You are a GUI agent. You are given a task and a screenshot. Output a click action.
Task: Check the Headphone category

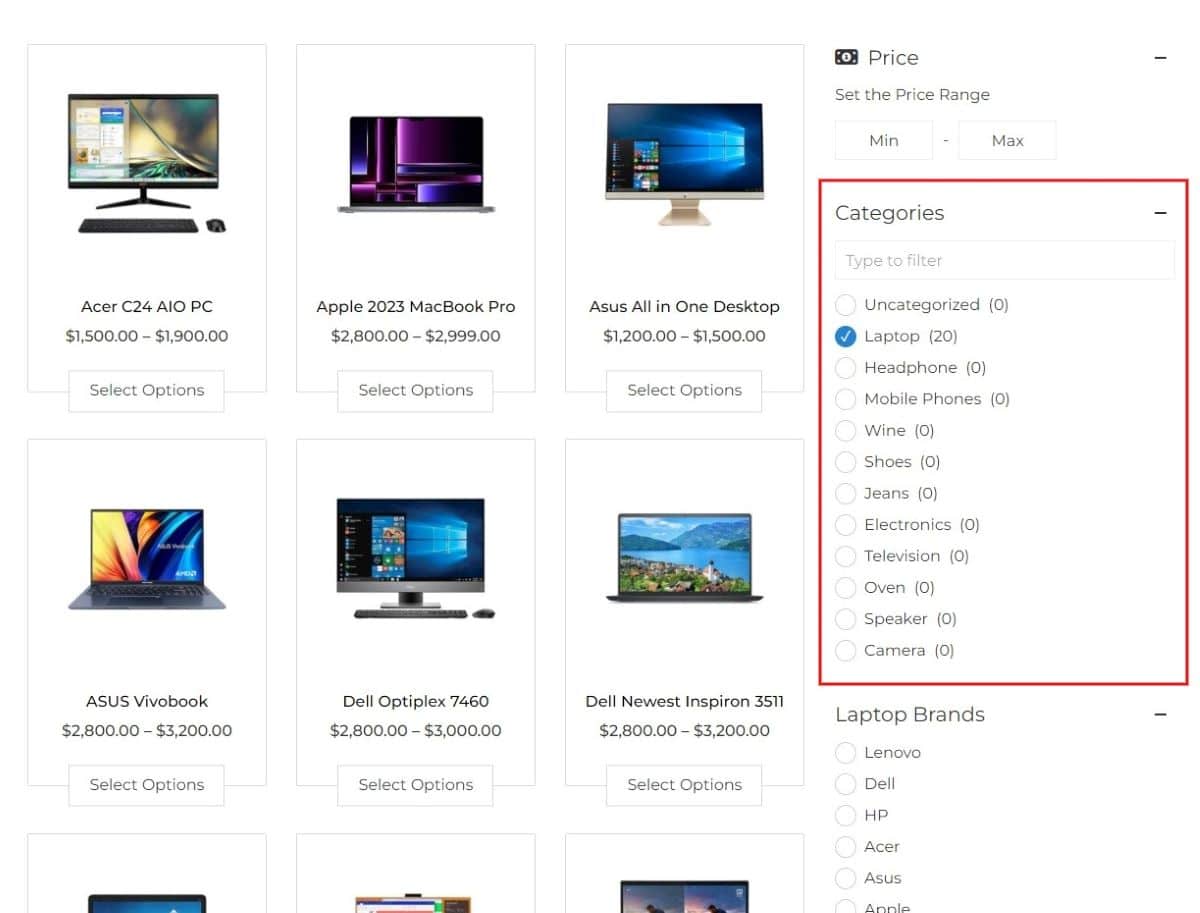[x=846, y=368]
